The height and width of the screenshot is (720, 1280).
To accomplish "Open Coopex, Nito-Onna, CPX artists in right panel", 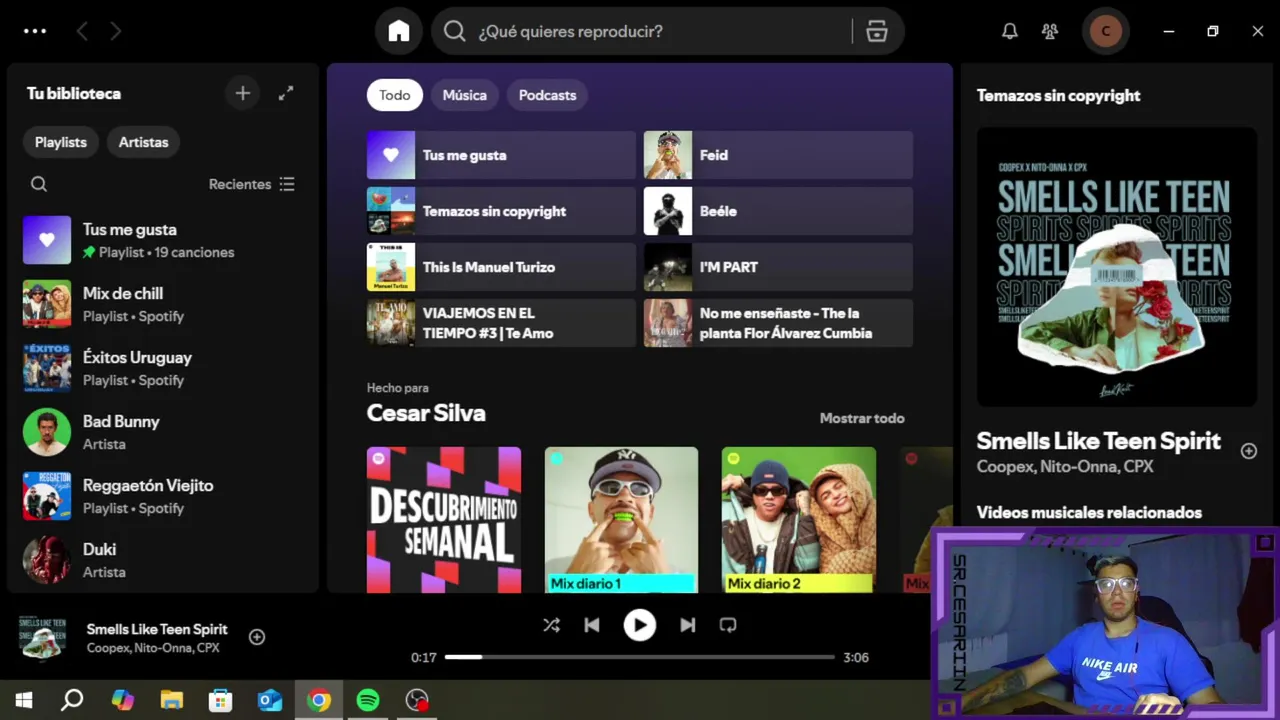I will click(x=1065, y=467).
